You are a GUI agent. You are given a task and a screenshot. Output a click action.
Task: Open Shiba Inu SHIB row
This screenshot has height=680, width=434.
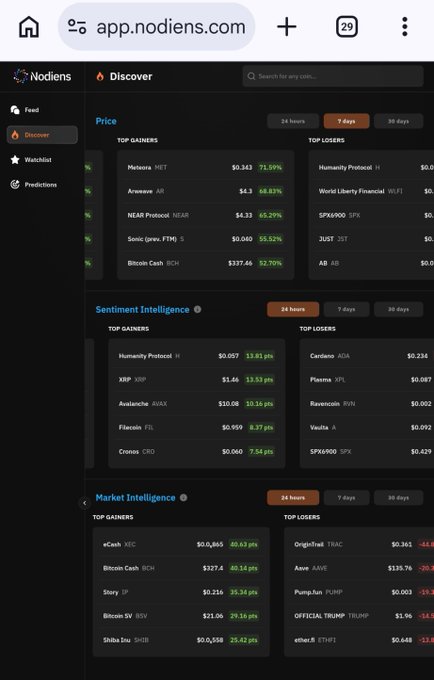click(x=181, y=640)
